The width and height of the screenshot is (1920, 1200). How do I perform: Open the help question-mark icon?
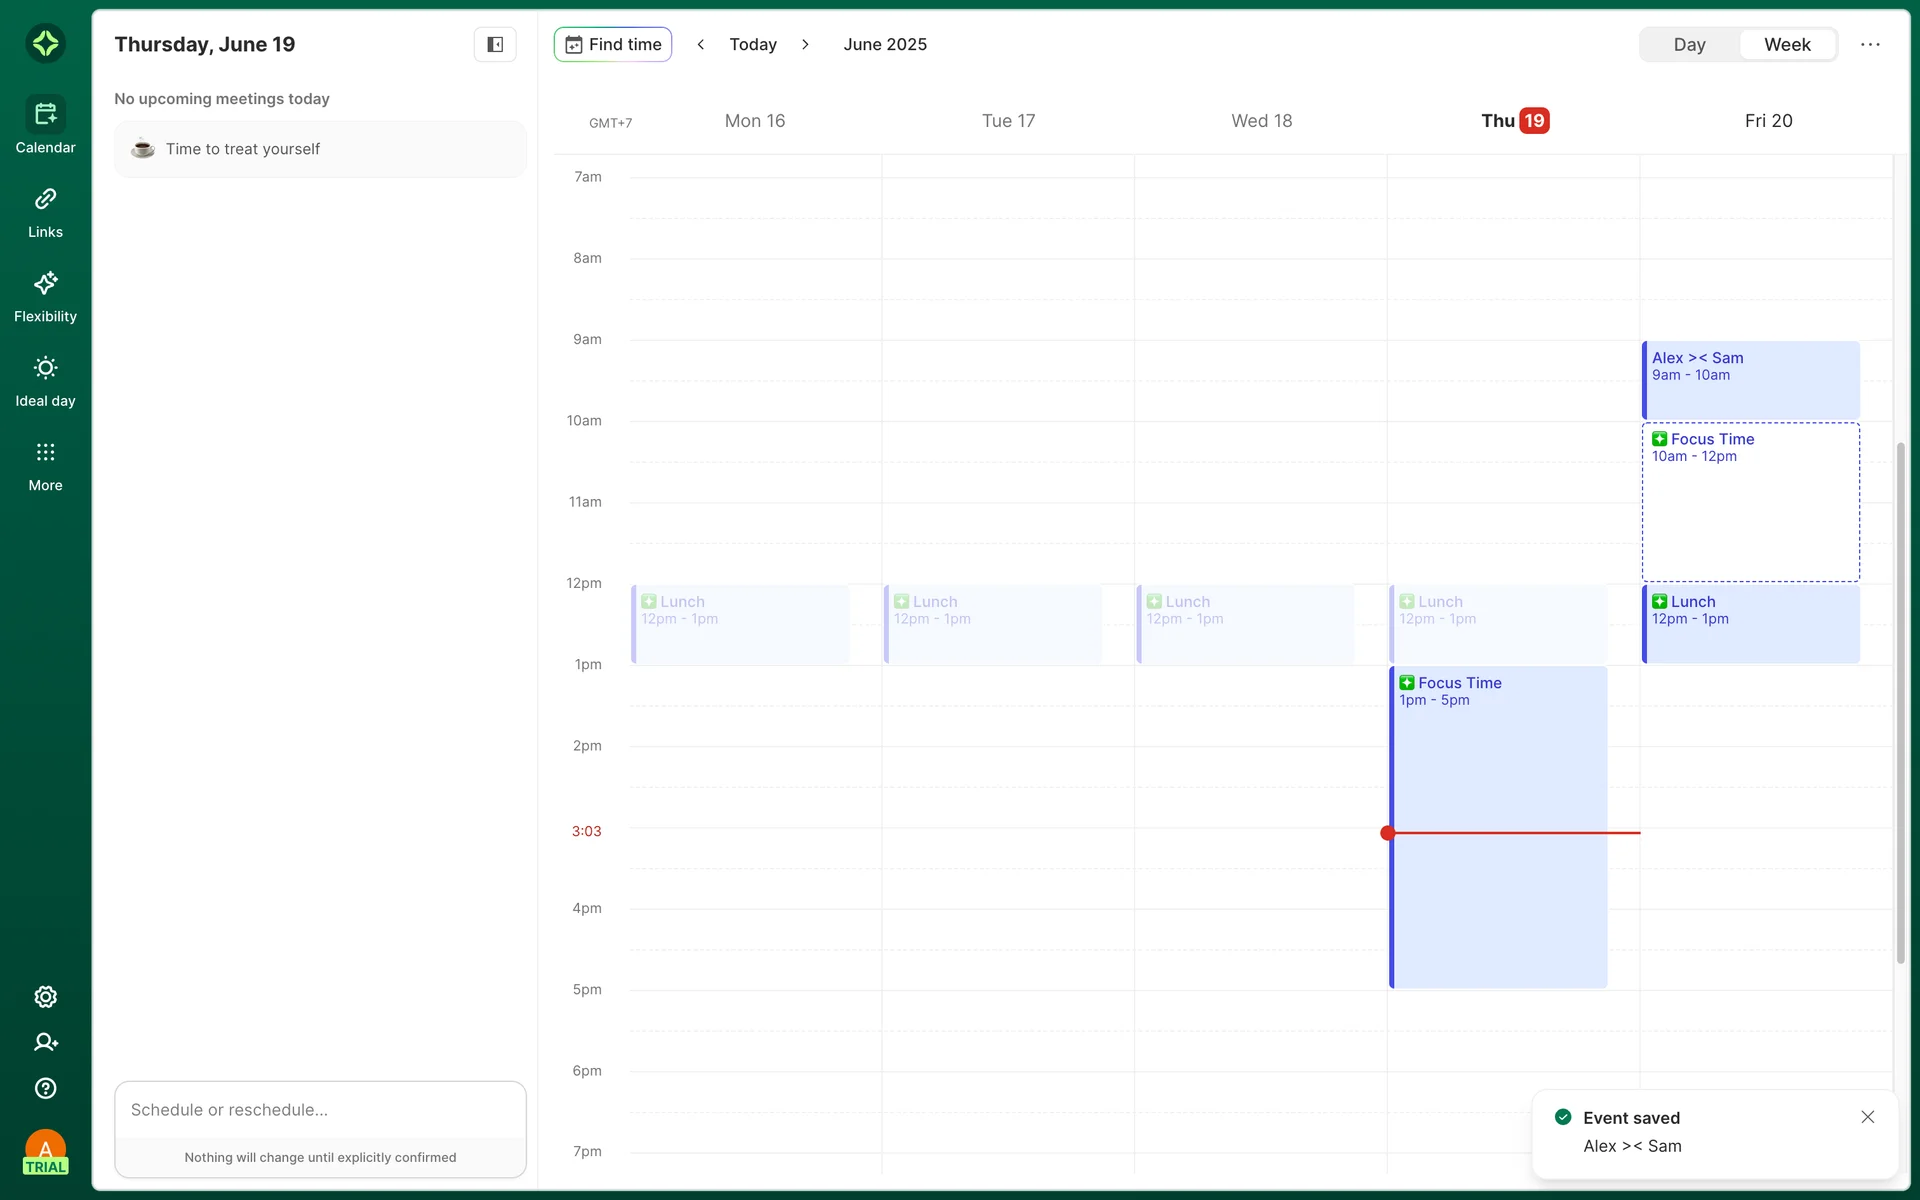(45, 1088)
